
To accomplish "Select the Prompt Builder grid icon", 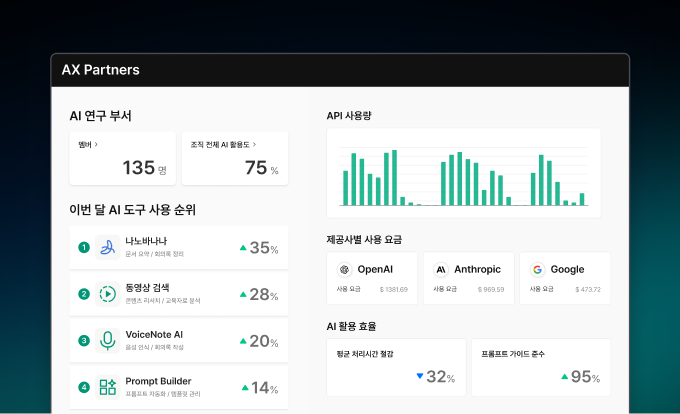I will (x=108, y=387).
